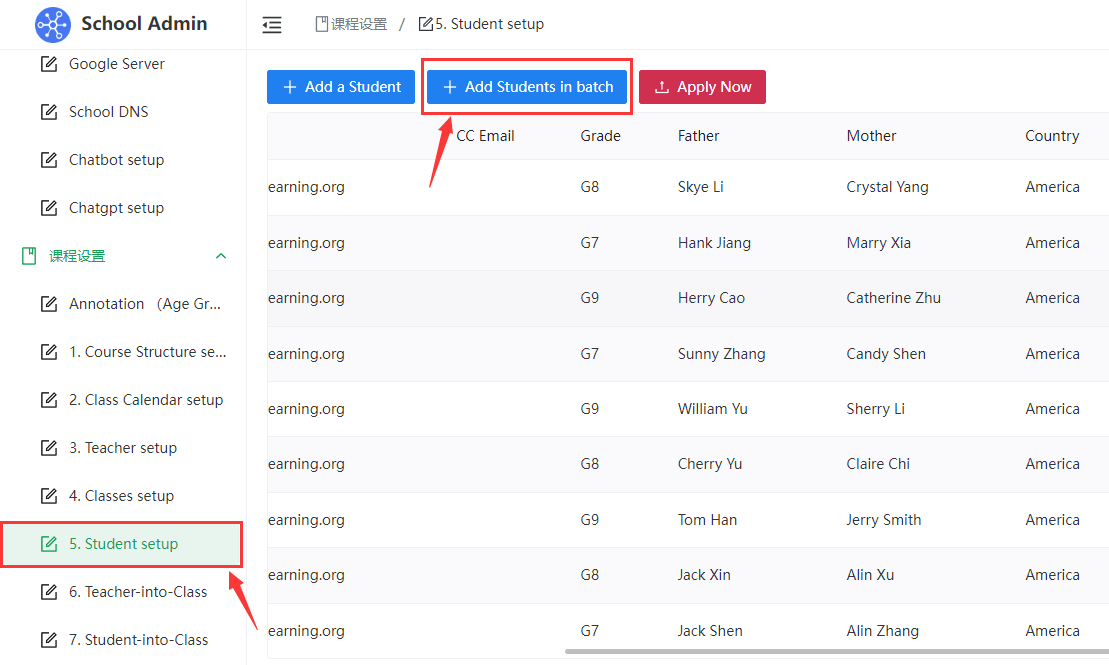Collapse the sidebar with the menu fold icon

[x=272, y=25]
